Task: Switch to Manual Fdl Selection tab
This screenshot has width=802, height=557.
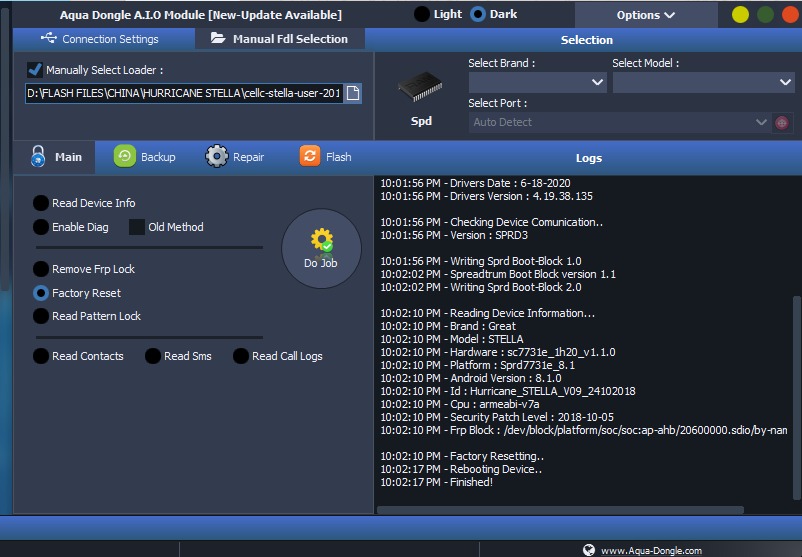Action: click(x=280, y=39)
